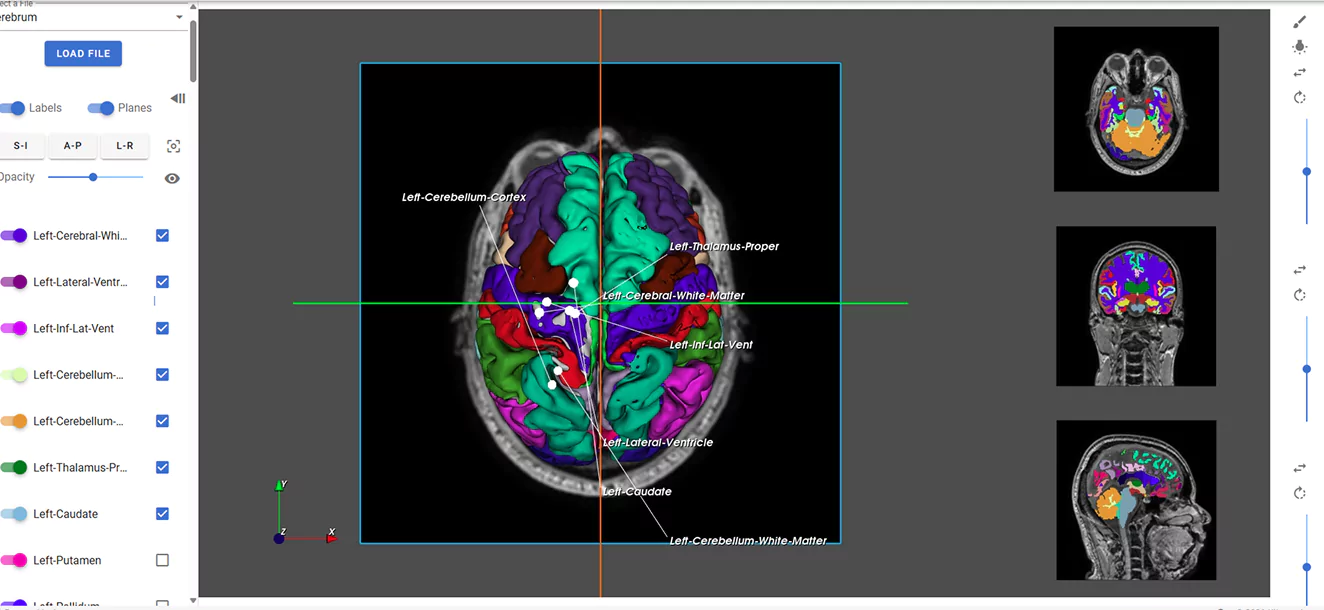
Task: Choose the L-R view button
Action: (125, 146)
